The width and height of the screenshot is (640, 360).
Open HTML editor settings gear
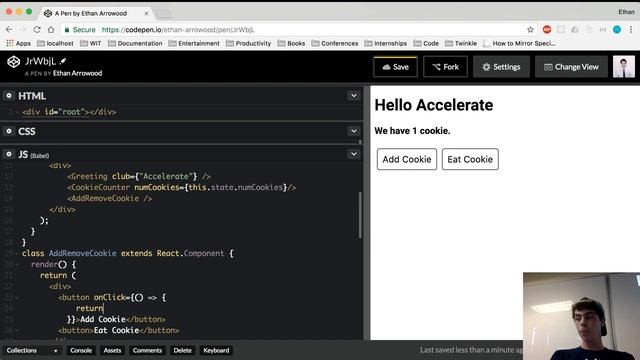[x=9, y=96]
